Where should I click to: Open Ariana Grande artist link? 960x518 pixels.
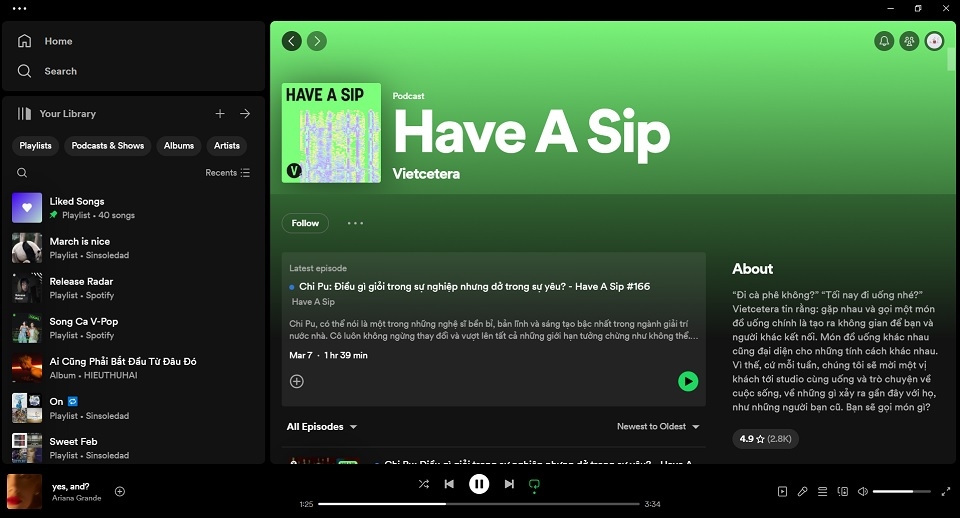pos(77,498)
